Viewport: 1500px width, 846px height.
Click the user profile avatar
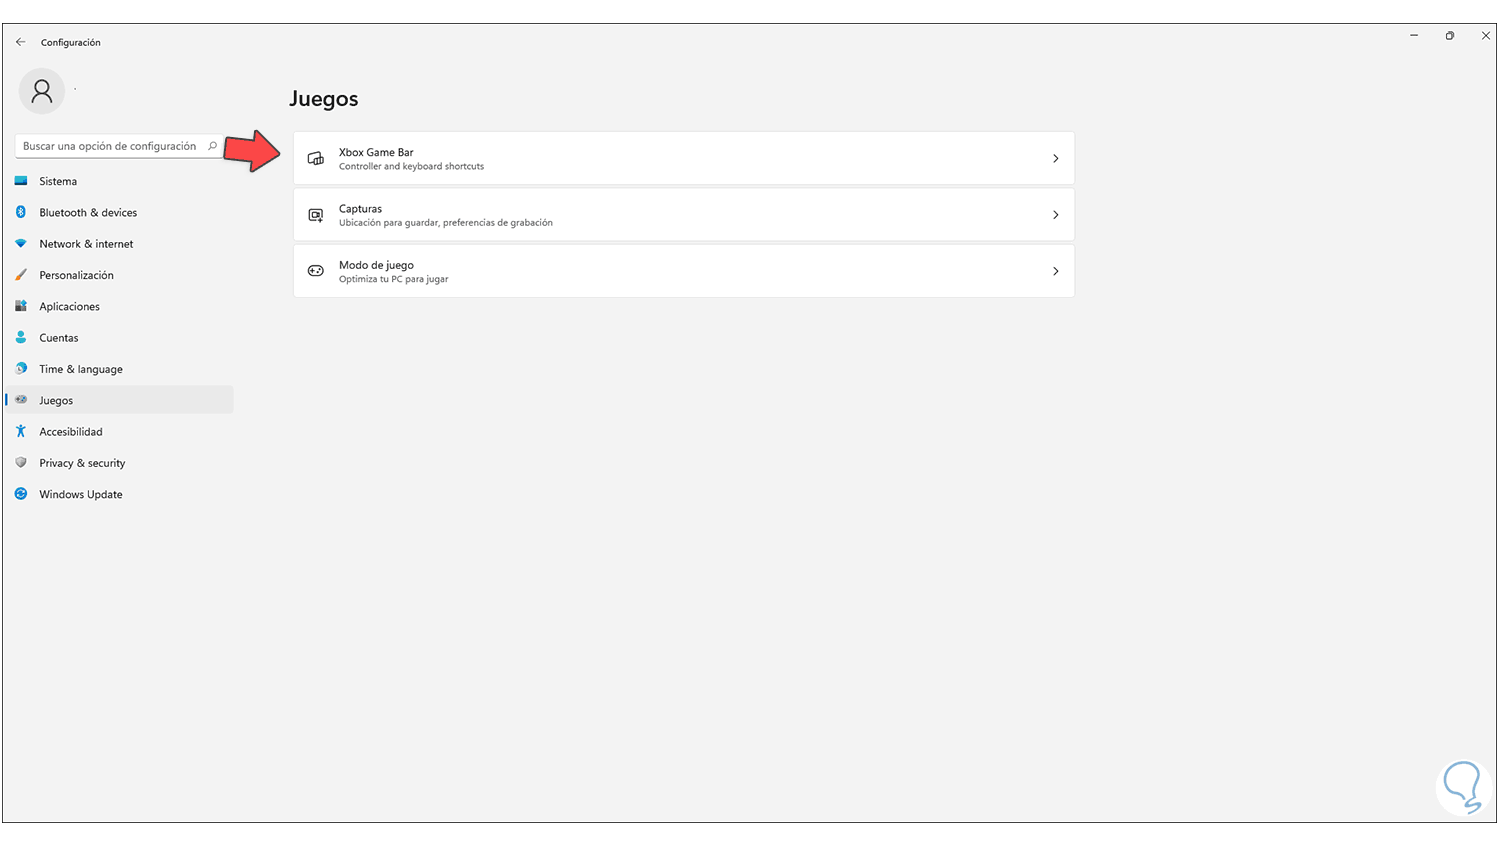coord(42,92)
